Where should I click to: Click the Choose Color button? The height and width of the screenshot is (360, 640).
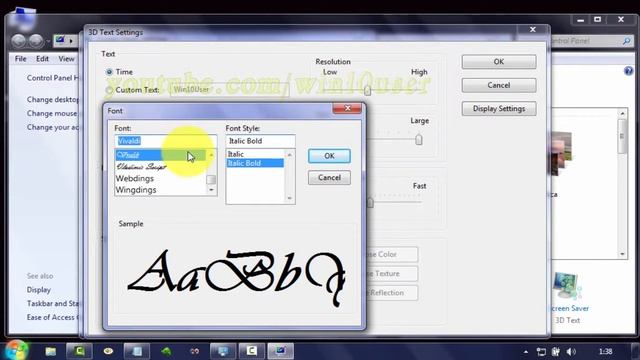[x=392, y=254]
